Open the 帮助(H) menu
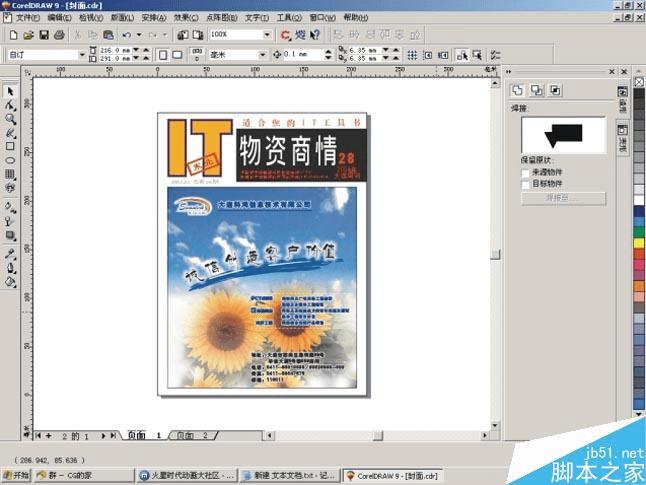 tap(356, 18)
